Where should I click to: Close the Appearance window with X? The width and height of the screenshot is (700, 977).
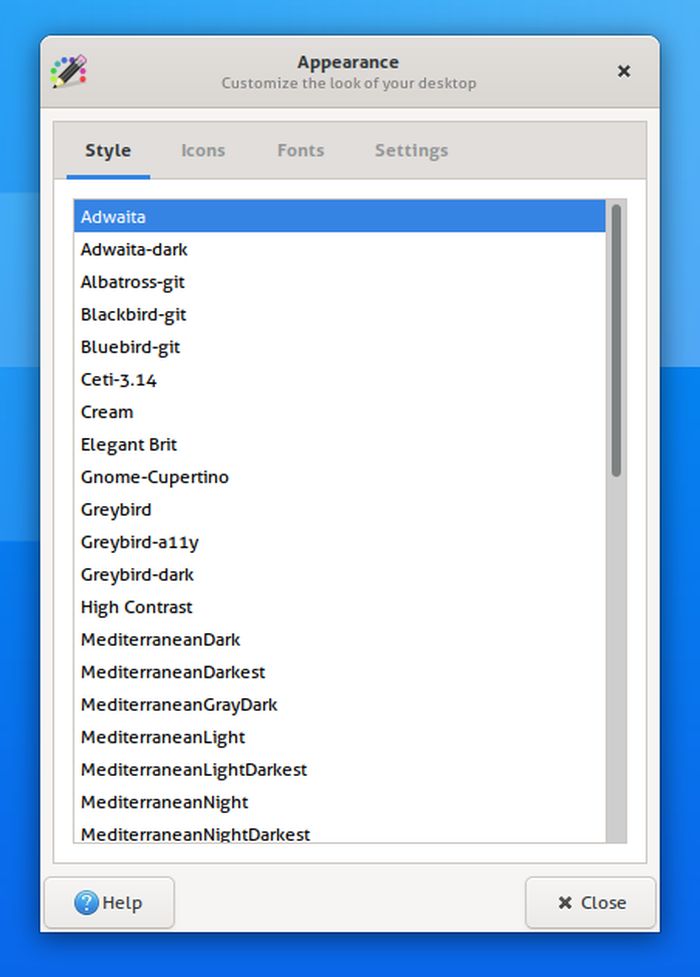[623, 71]
